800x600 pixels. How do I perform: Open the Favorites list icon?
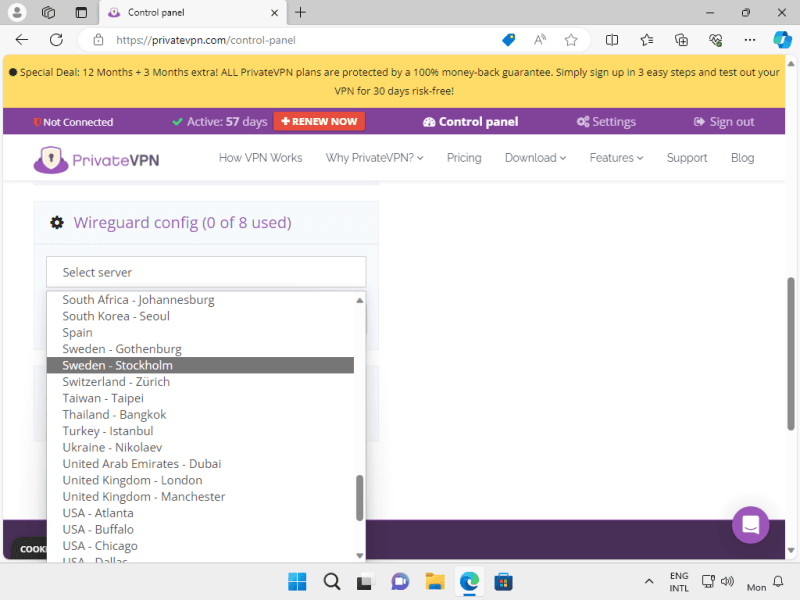point(646,40)
